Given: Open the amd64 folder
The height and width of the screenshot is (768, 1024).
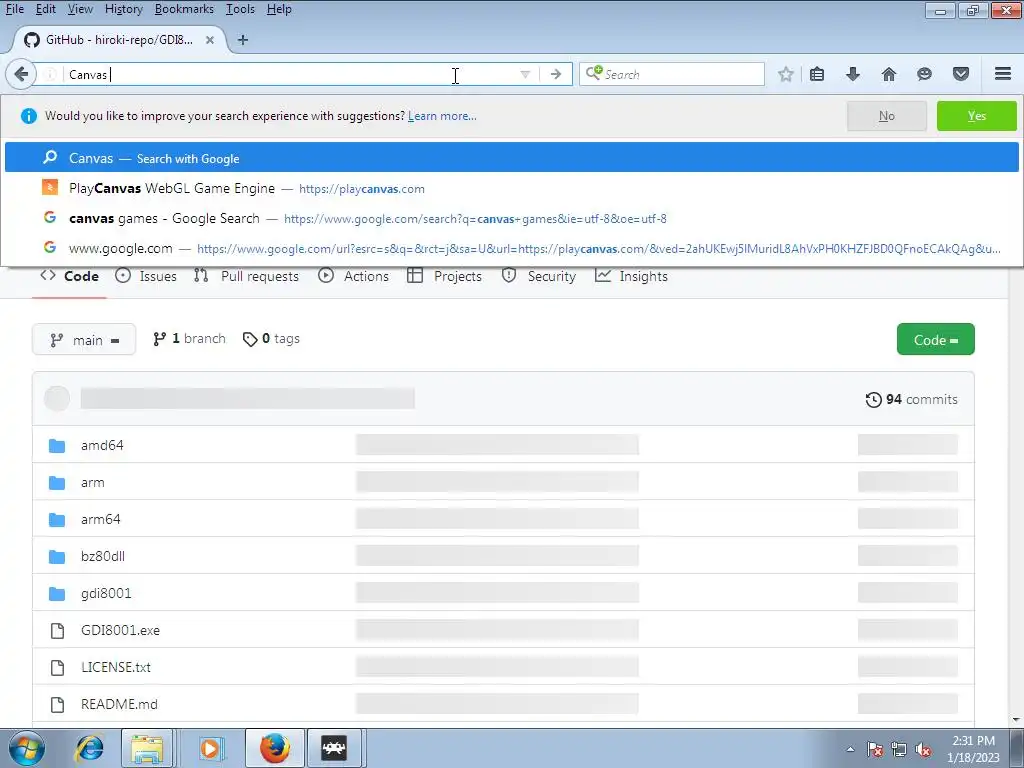Looking at the screenshot, I should pyautogui.click(x=102, y=445).
